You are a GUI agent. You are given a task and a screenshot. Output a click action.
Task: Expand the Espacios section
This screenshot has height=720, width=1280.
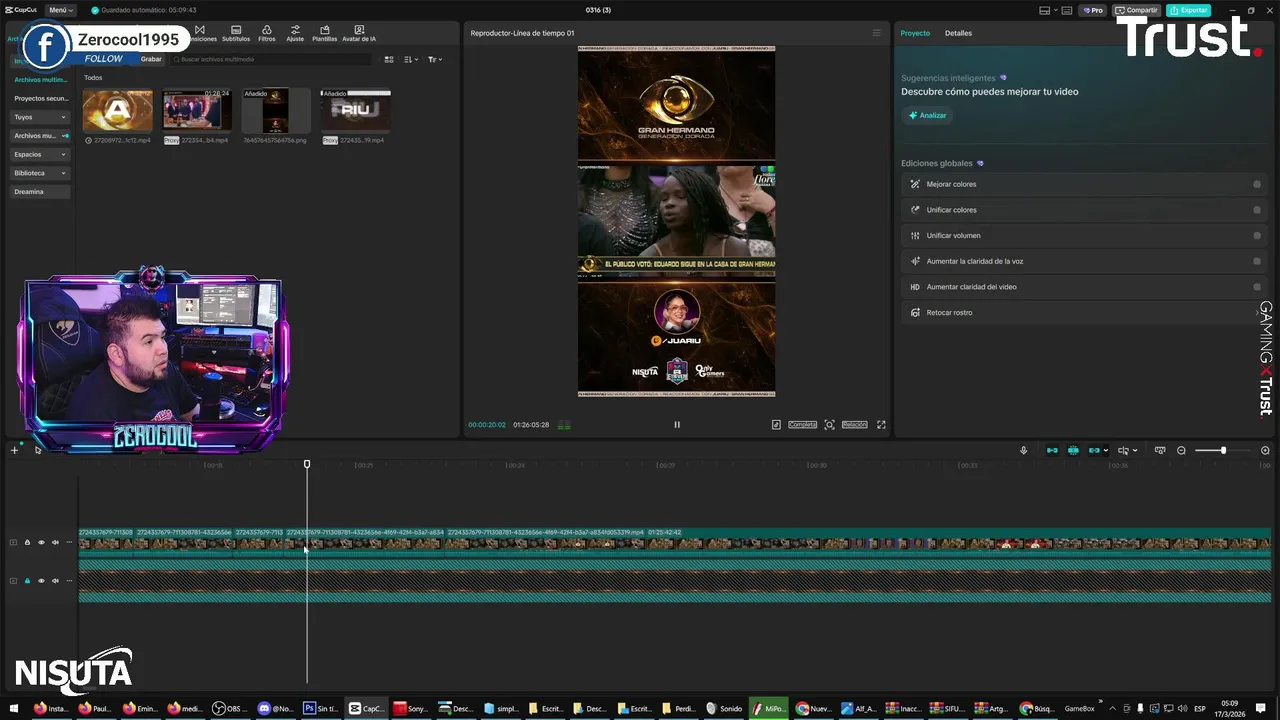point(40,154)
